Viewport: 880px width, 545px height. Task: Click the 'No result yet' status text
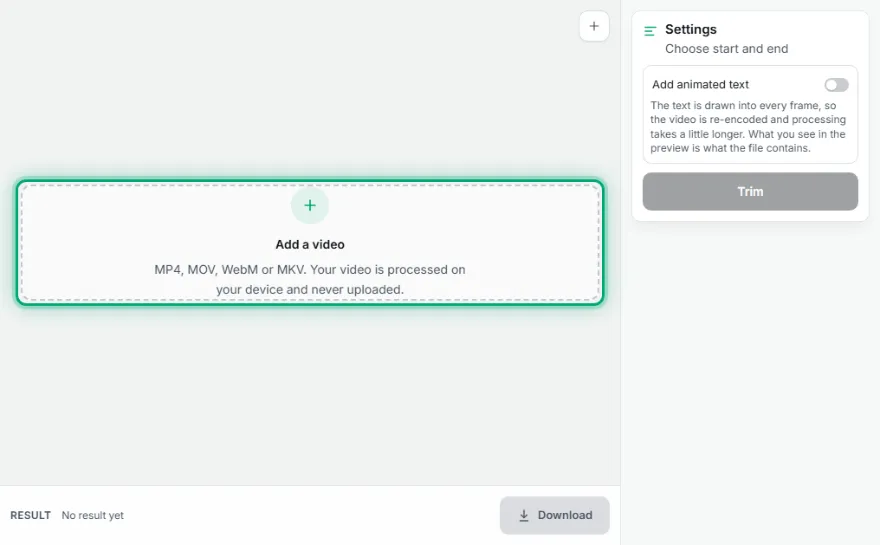tap(93, 515)
